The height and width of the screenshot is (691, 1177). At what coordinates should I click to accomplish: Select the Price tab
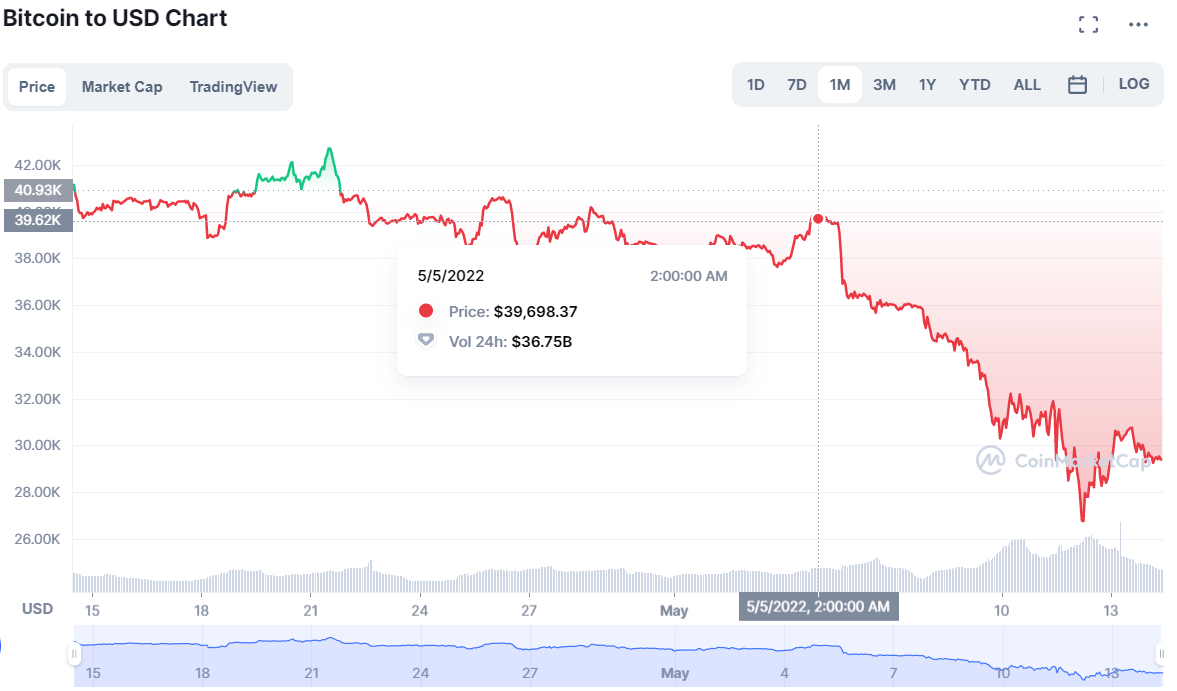[x=37, y=87]
